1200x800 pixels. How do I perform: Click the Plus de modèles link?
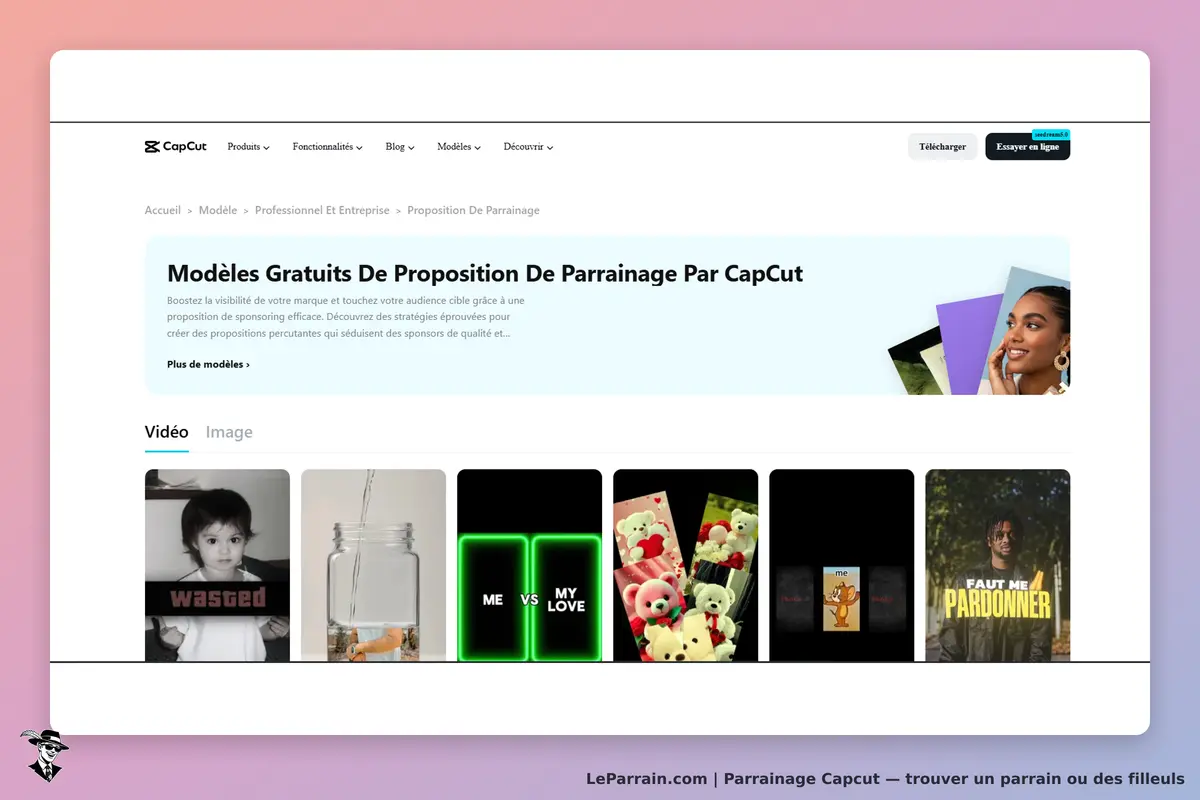coord(208,365)
